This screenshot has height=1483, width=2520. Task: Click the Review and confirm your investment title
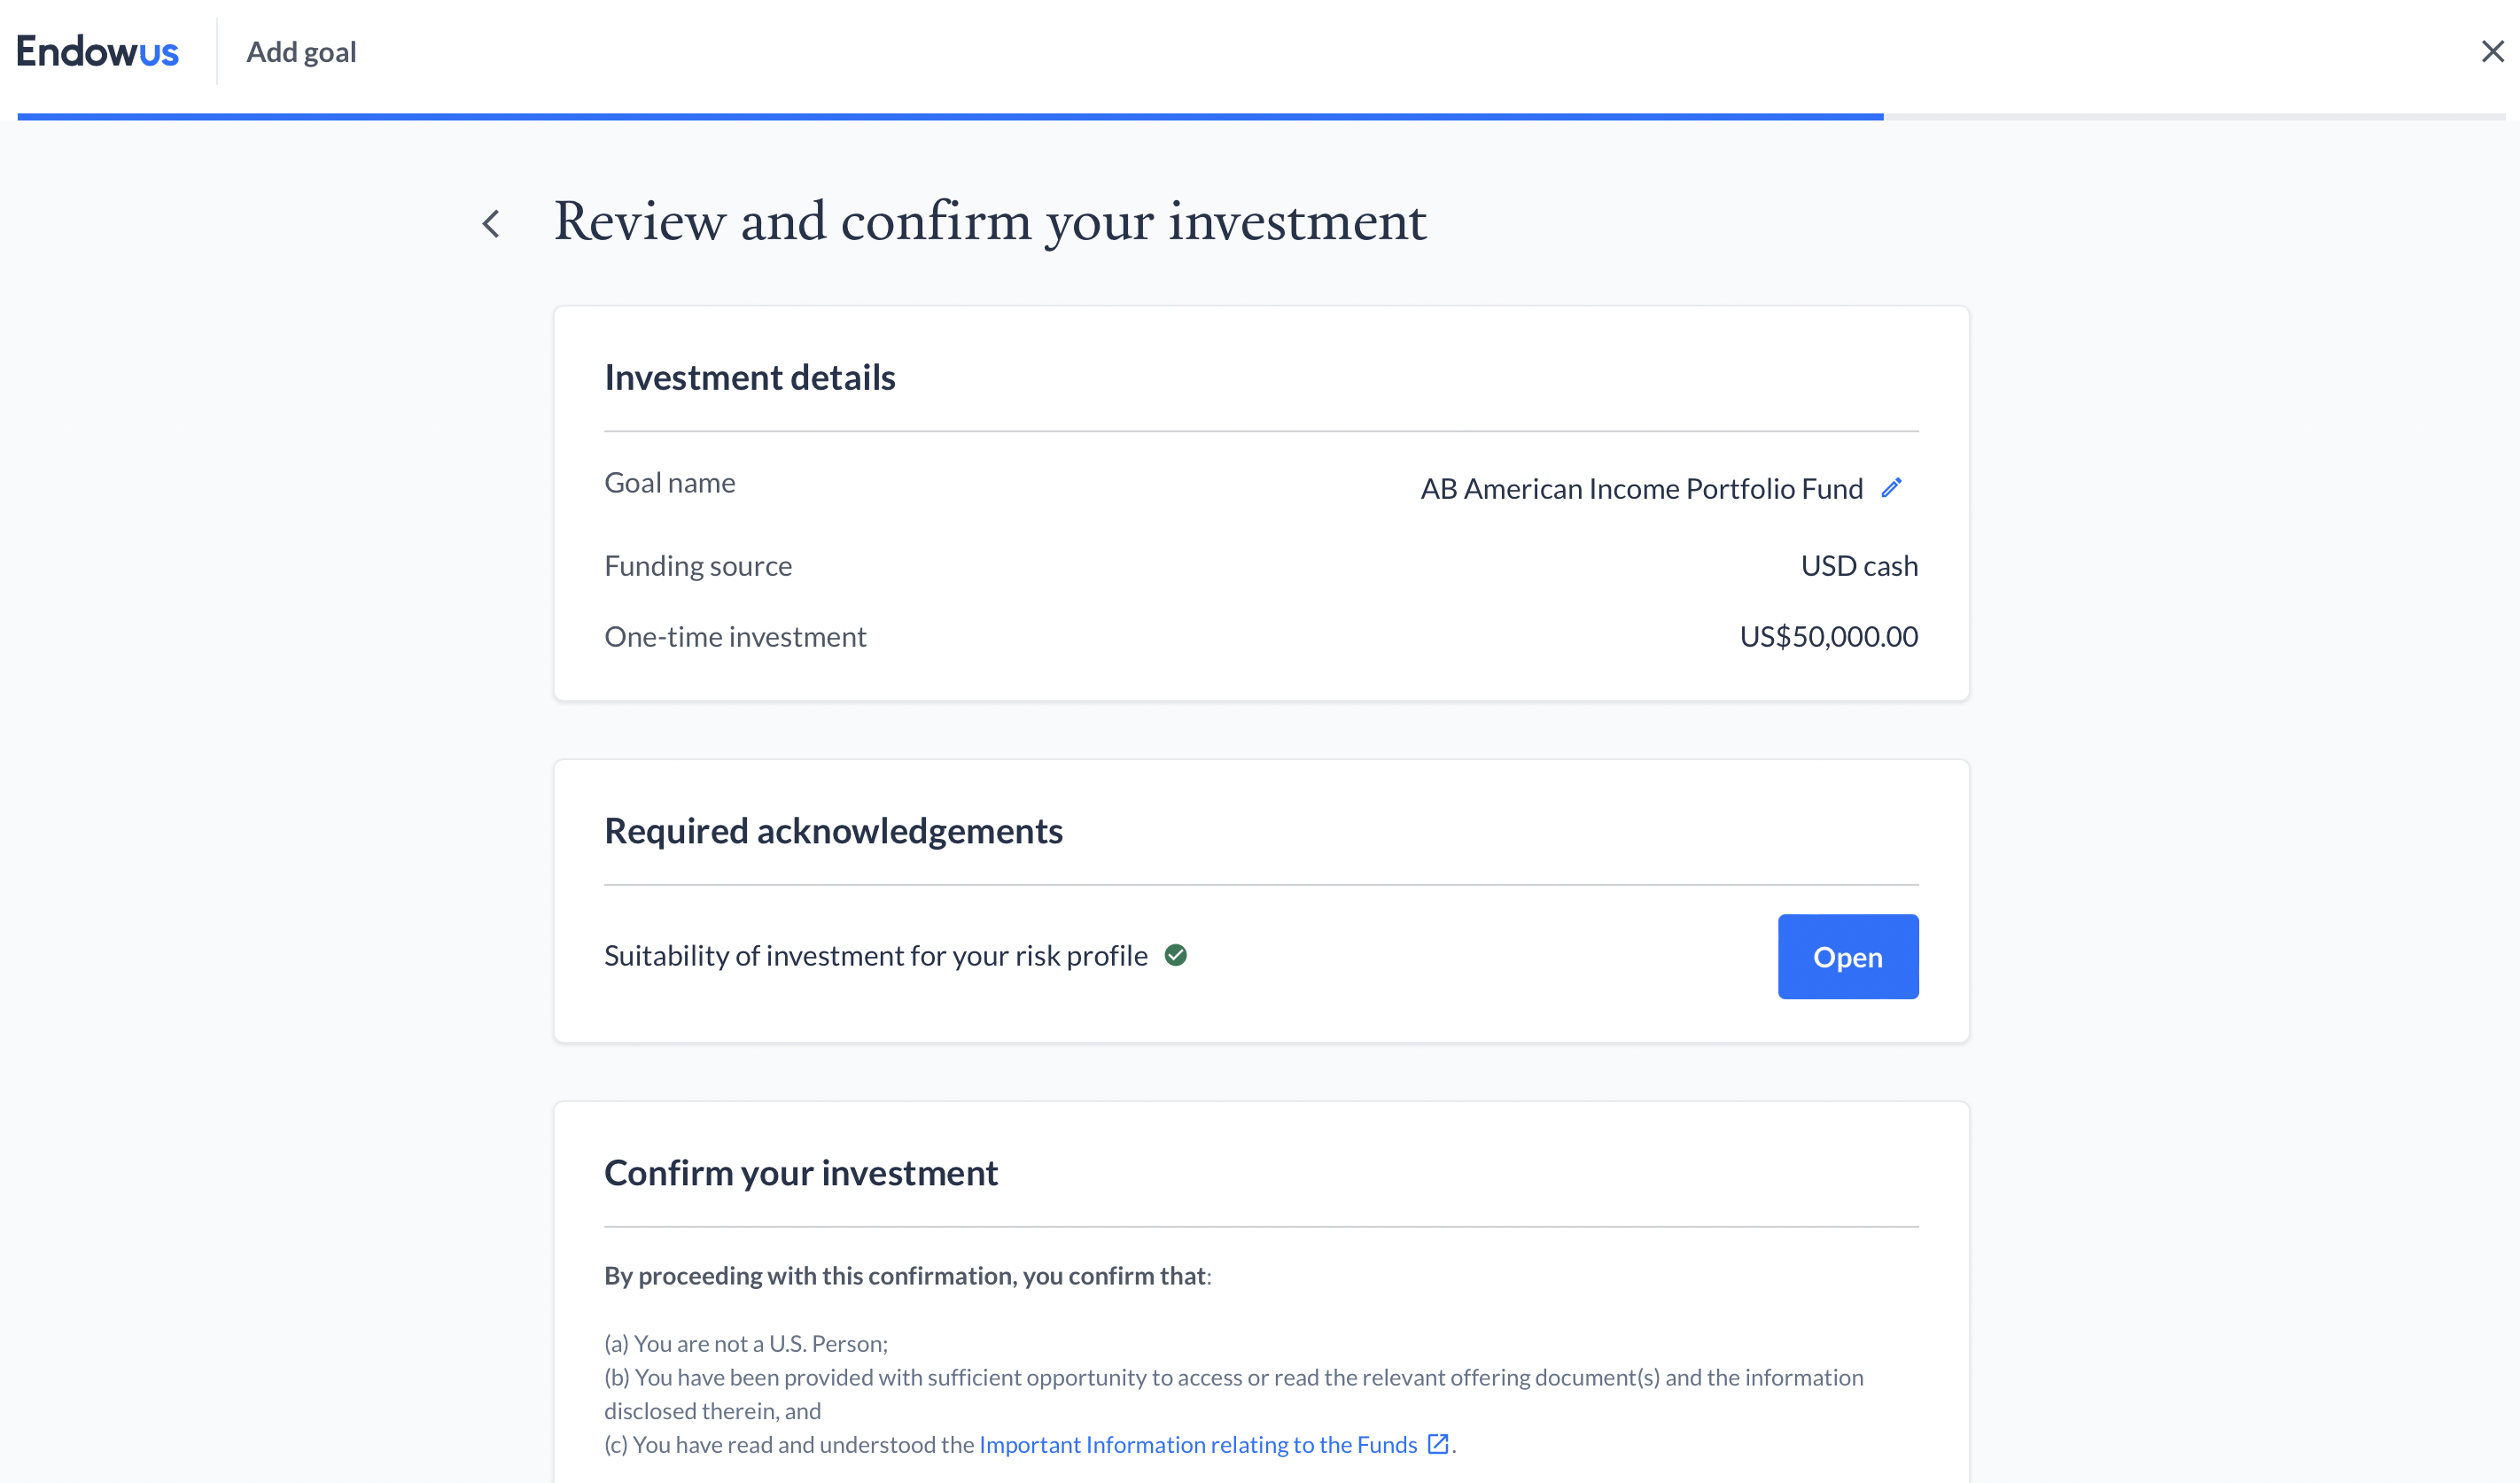click(x=990, y=222)
